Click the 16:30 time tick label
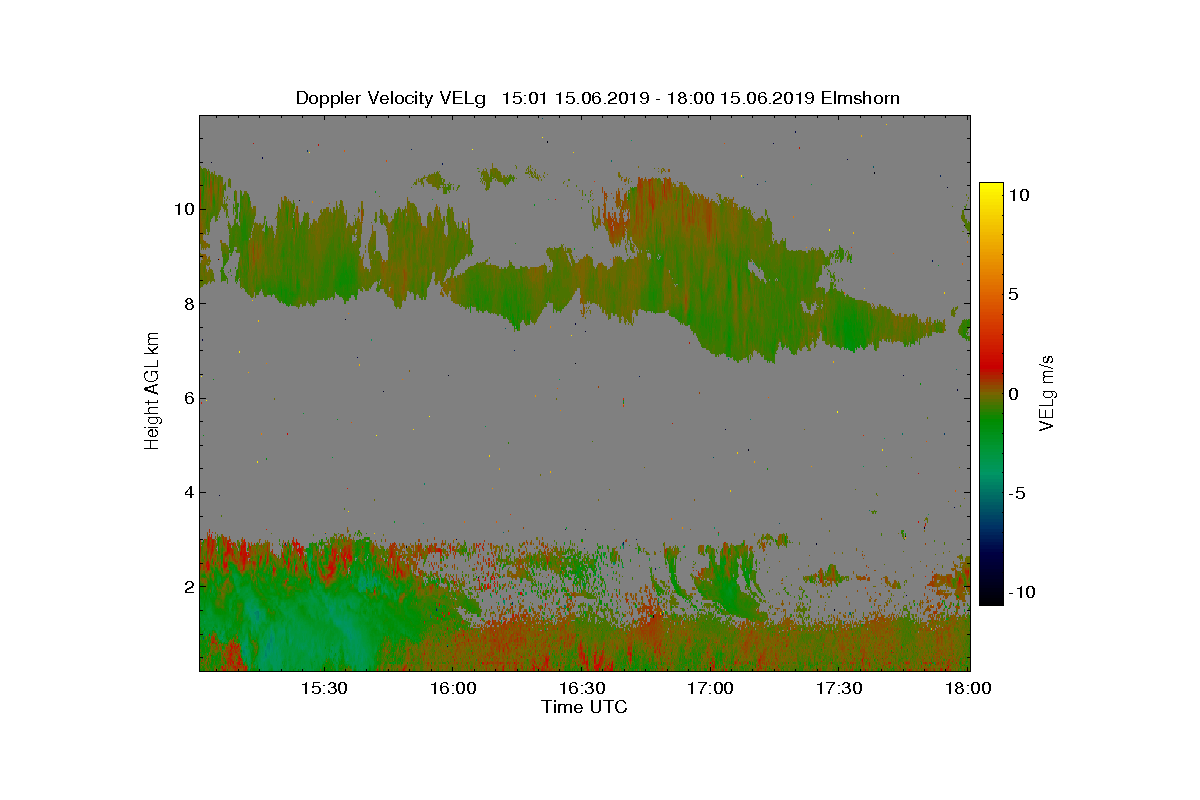The image size is (1200, 800). coord(582,688)
